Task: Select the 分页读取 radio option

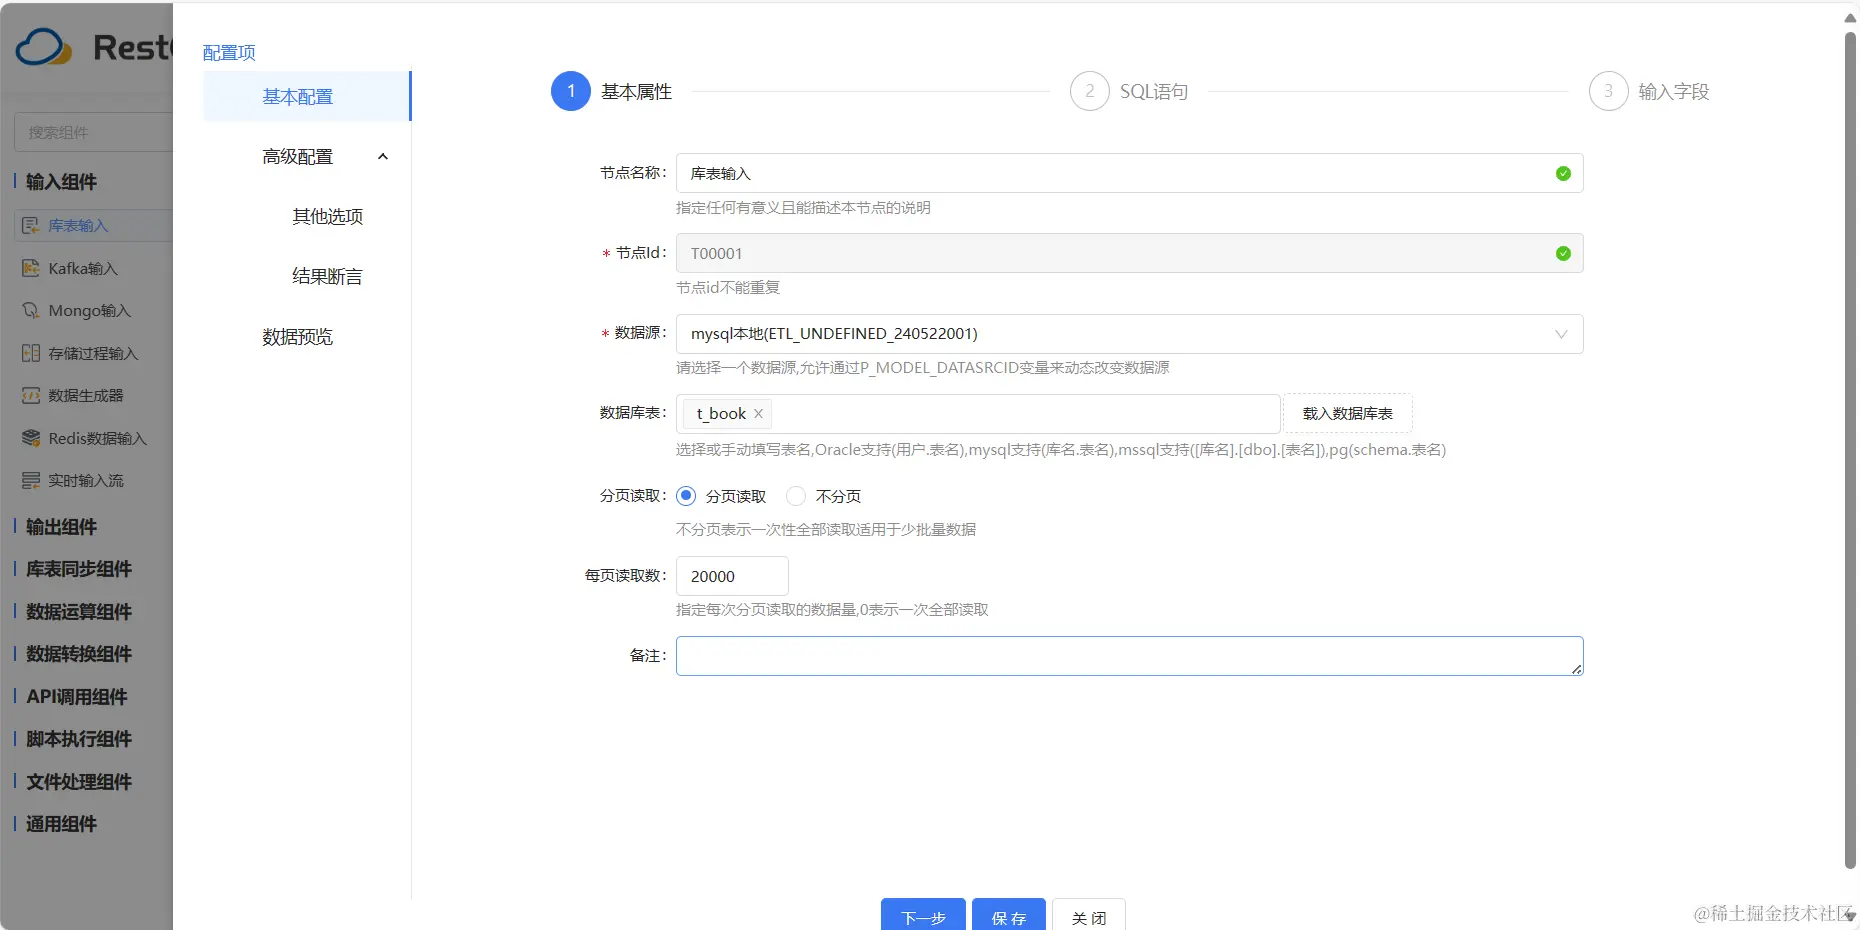Action: coord(686,496)
